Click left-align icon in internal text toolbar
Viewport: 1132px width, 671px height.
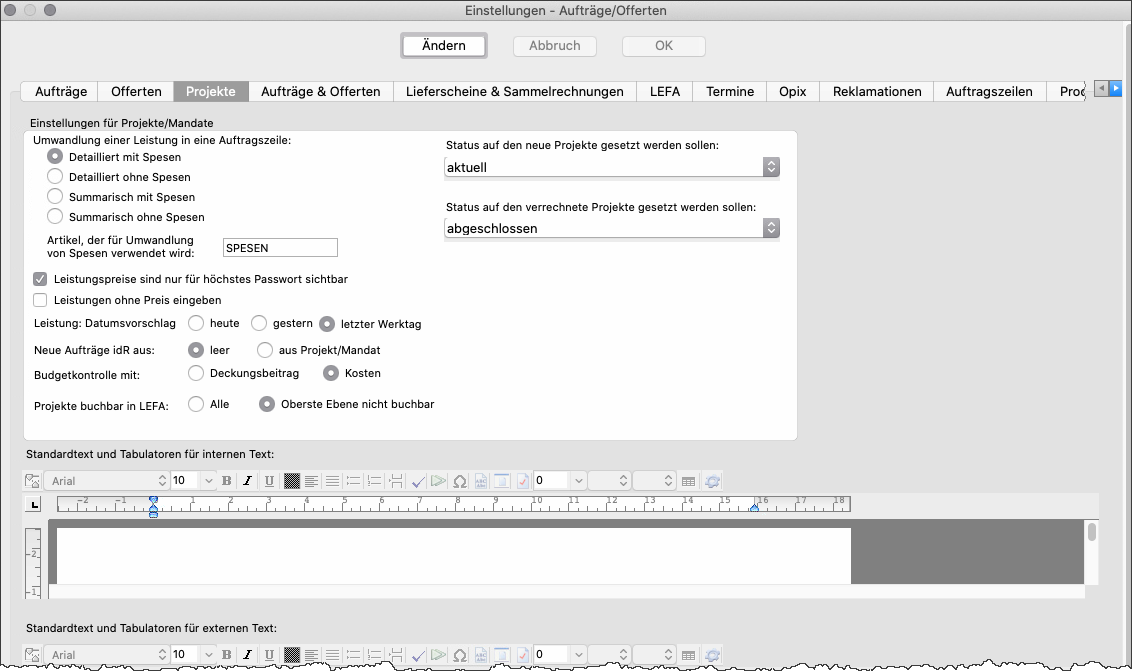312,481
